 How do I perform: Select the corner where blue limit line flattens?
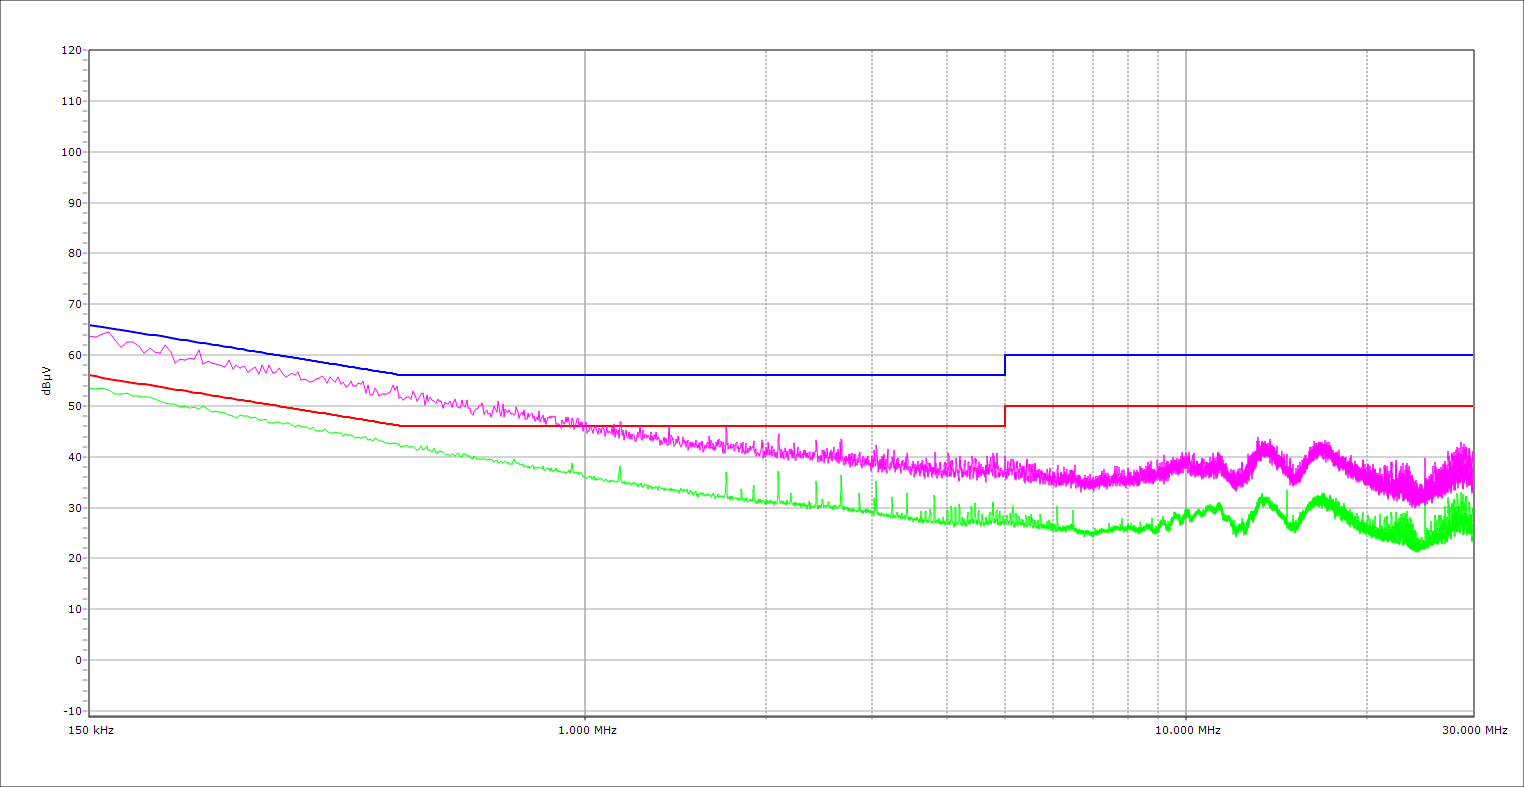coord(399,375)
